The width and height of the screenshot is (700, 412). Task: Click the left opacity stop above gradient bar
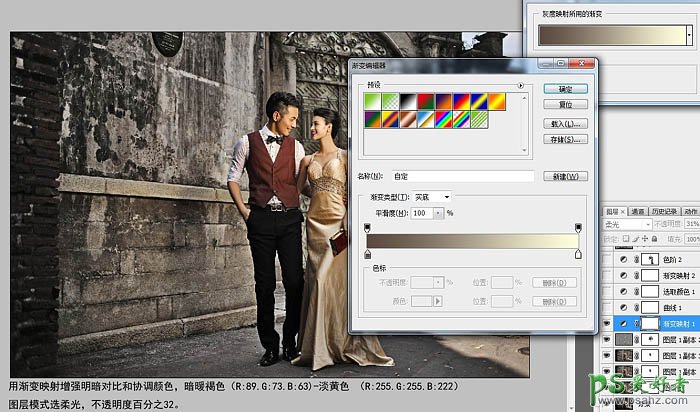(x=368, y=228)
